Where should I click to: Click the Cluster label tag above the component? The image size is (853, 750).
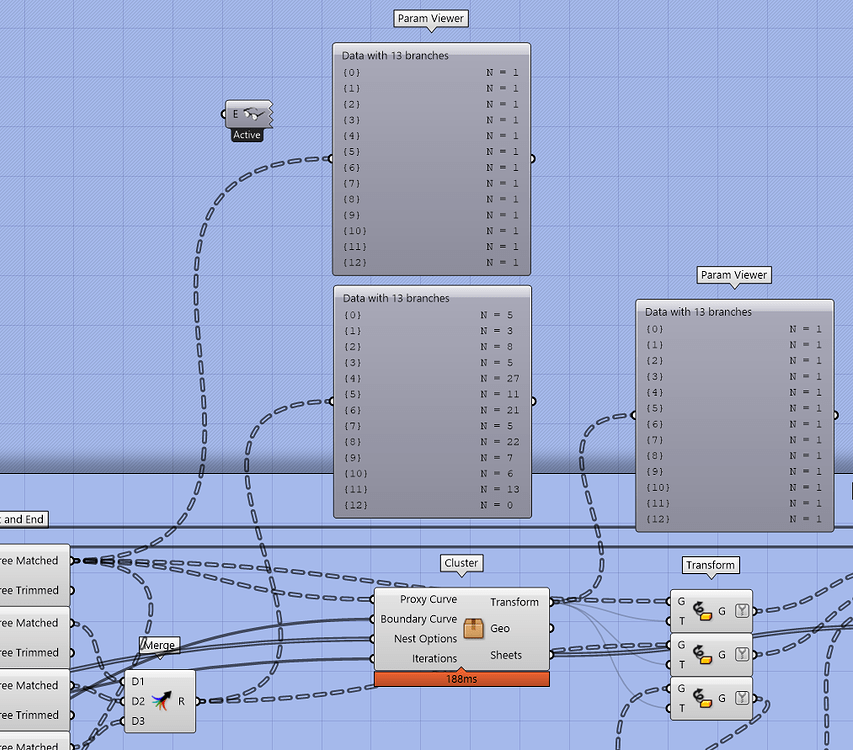click(461, 563)
